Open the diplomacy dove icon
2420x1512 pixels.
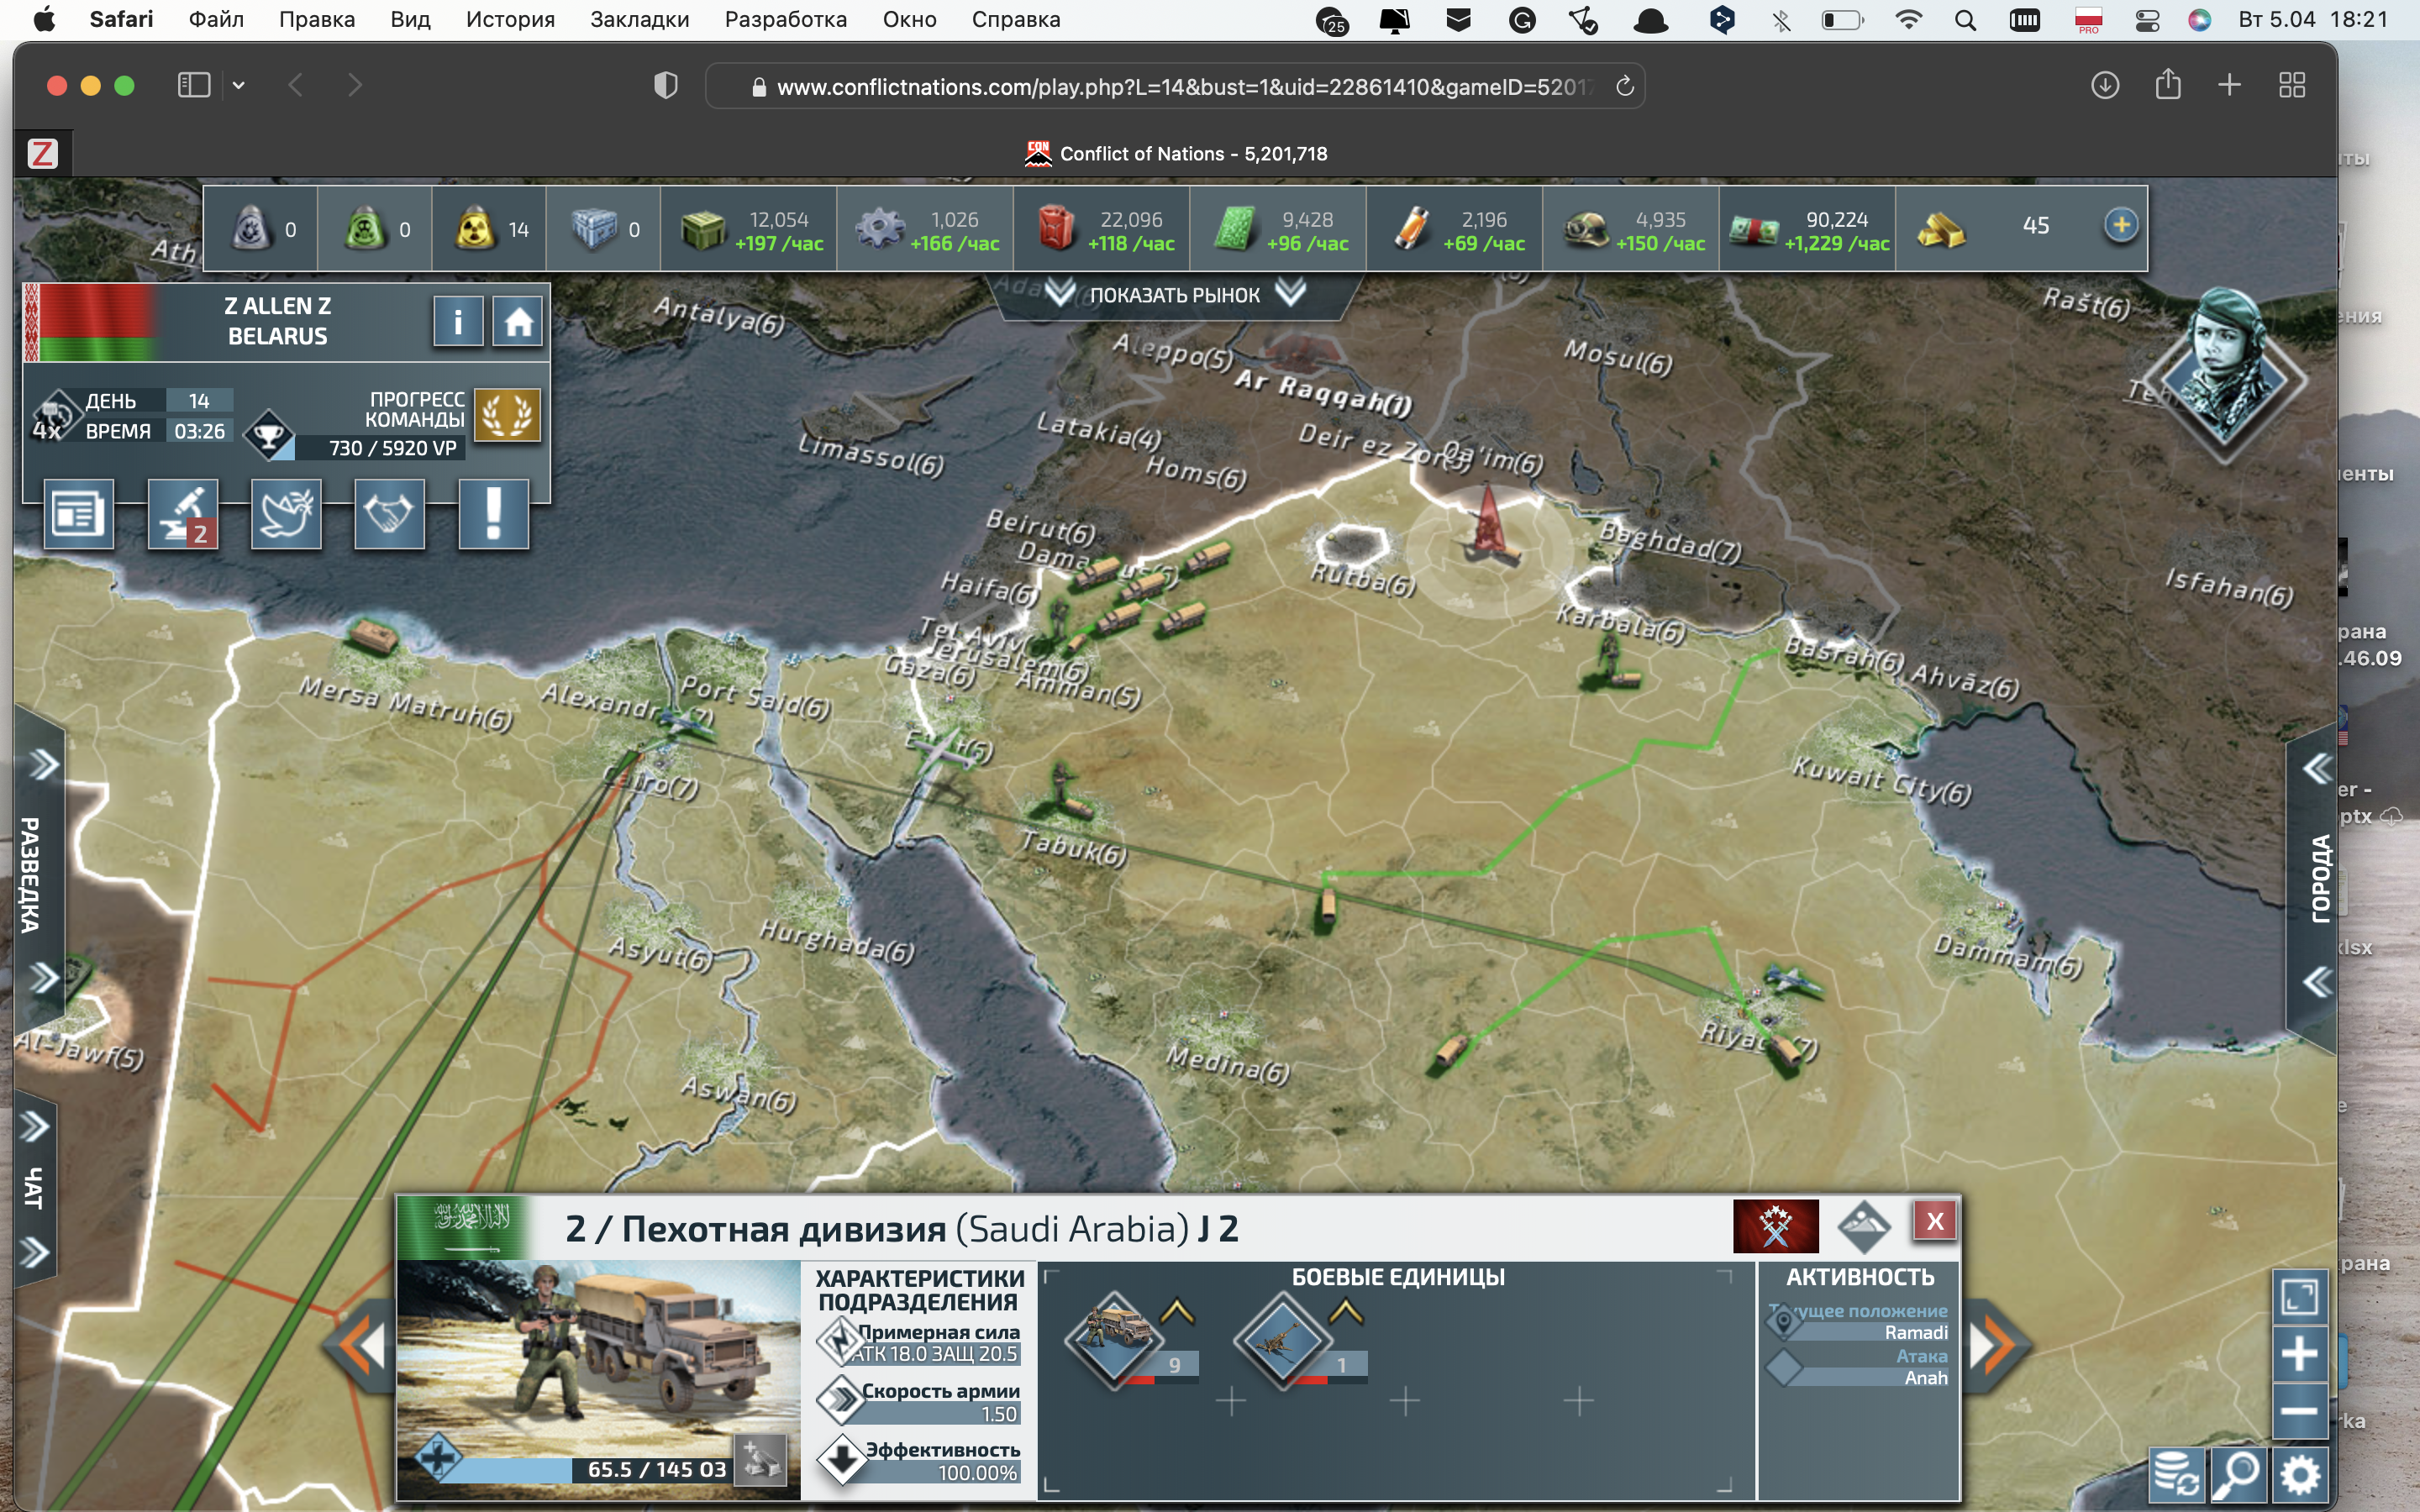286,514
